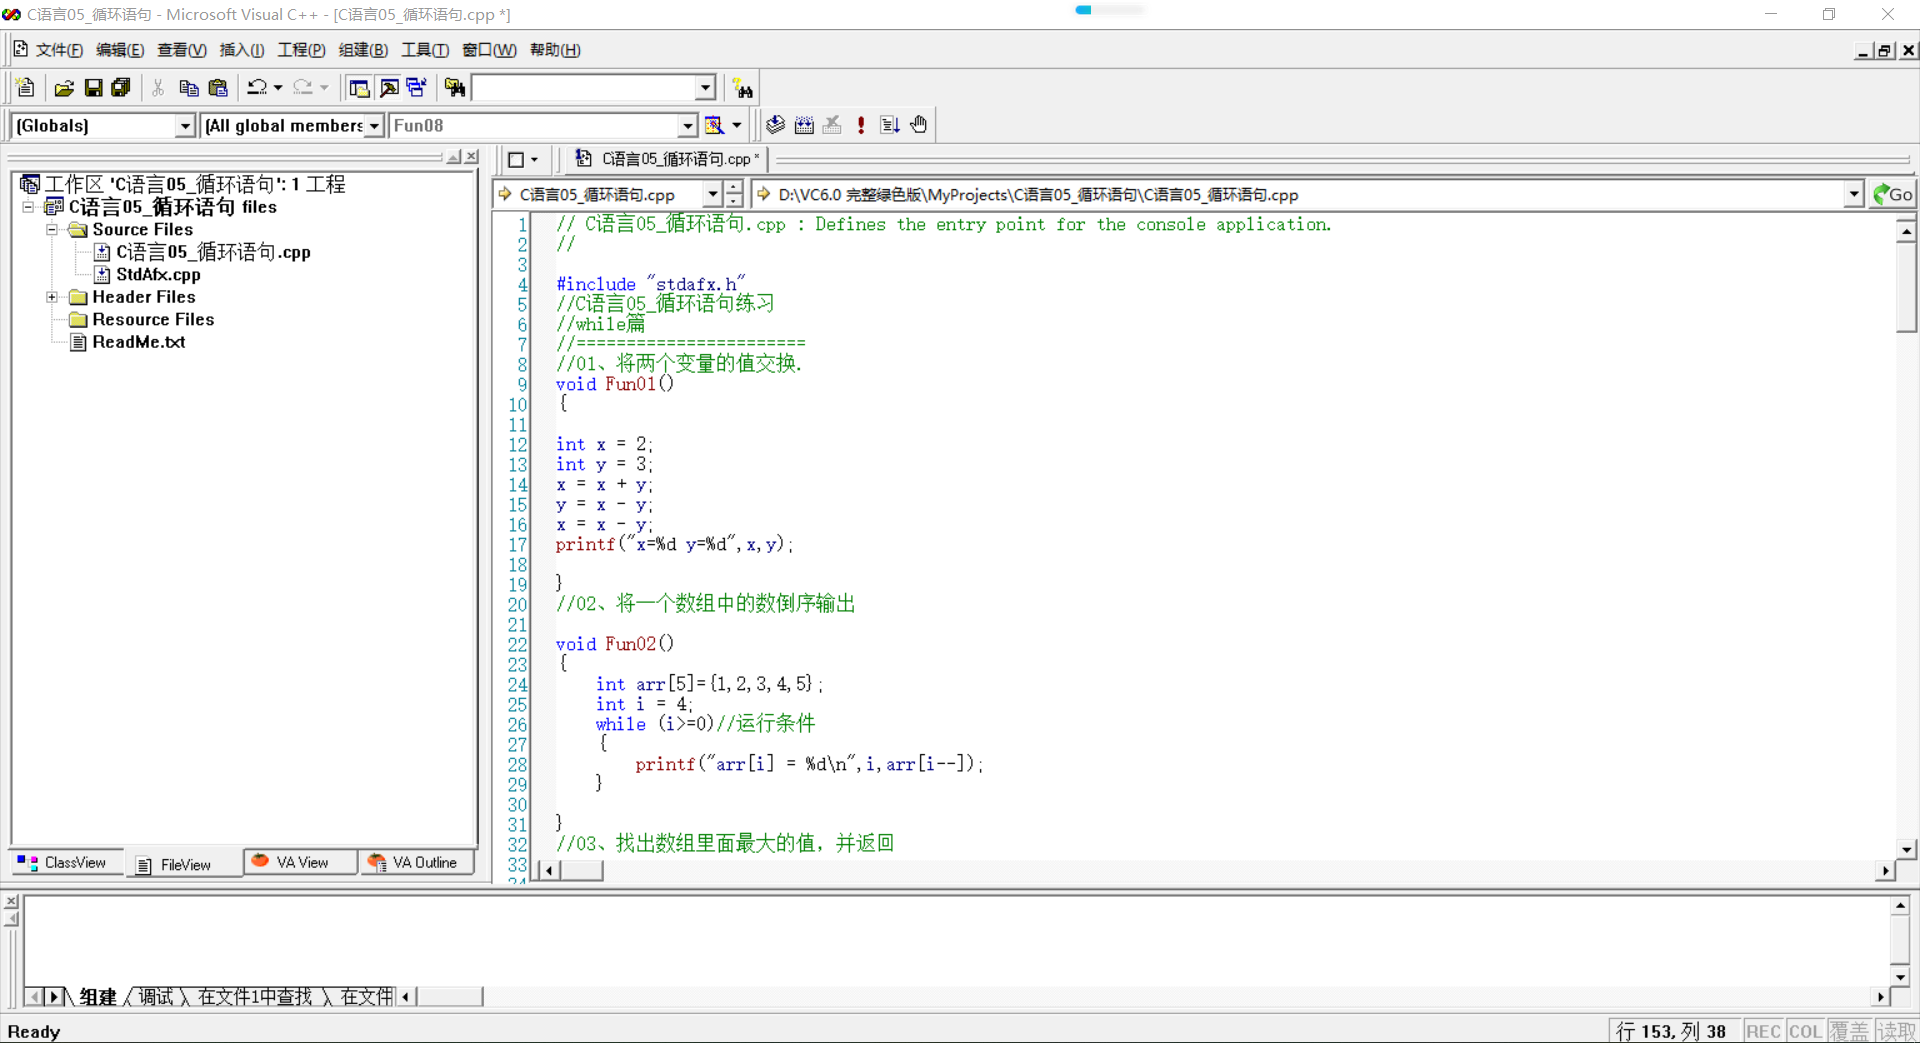The width and height of the screenshot is (1920, 1043).
Task: Click the Cut scissors icon
Action: coord(158,88)
